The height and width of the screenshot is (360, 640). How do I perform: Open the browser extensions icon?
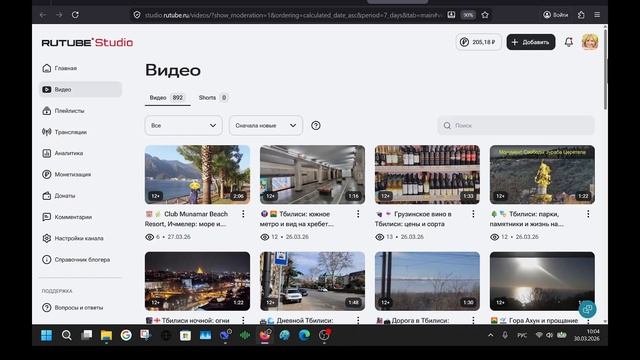581,15
